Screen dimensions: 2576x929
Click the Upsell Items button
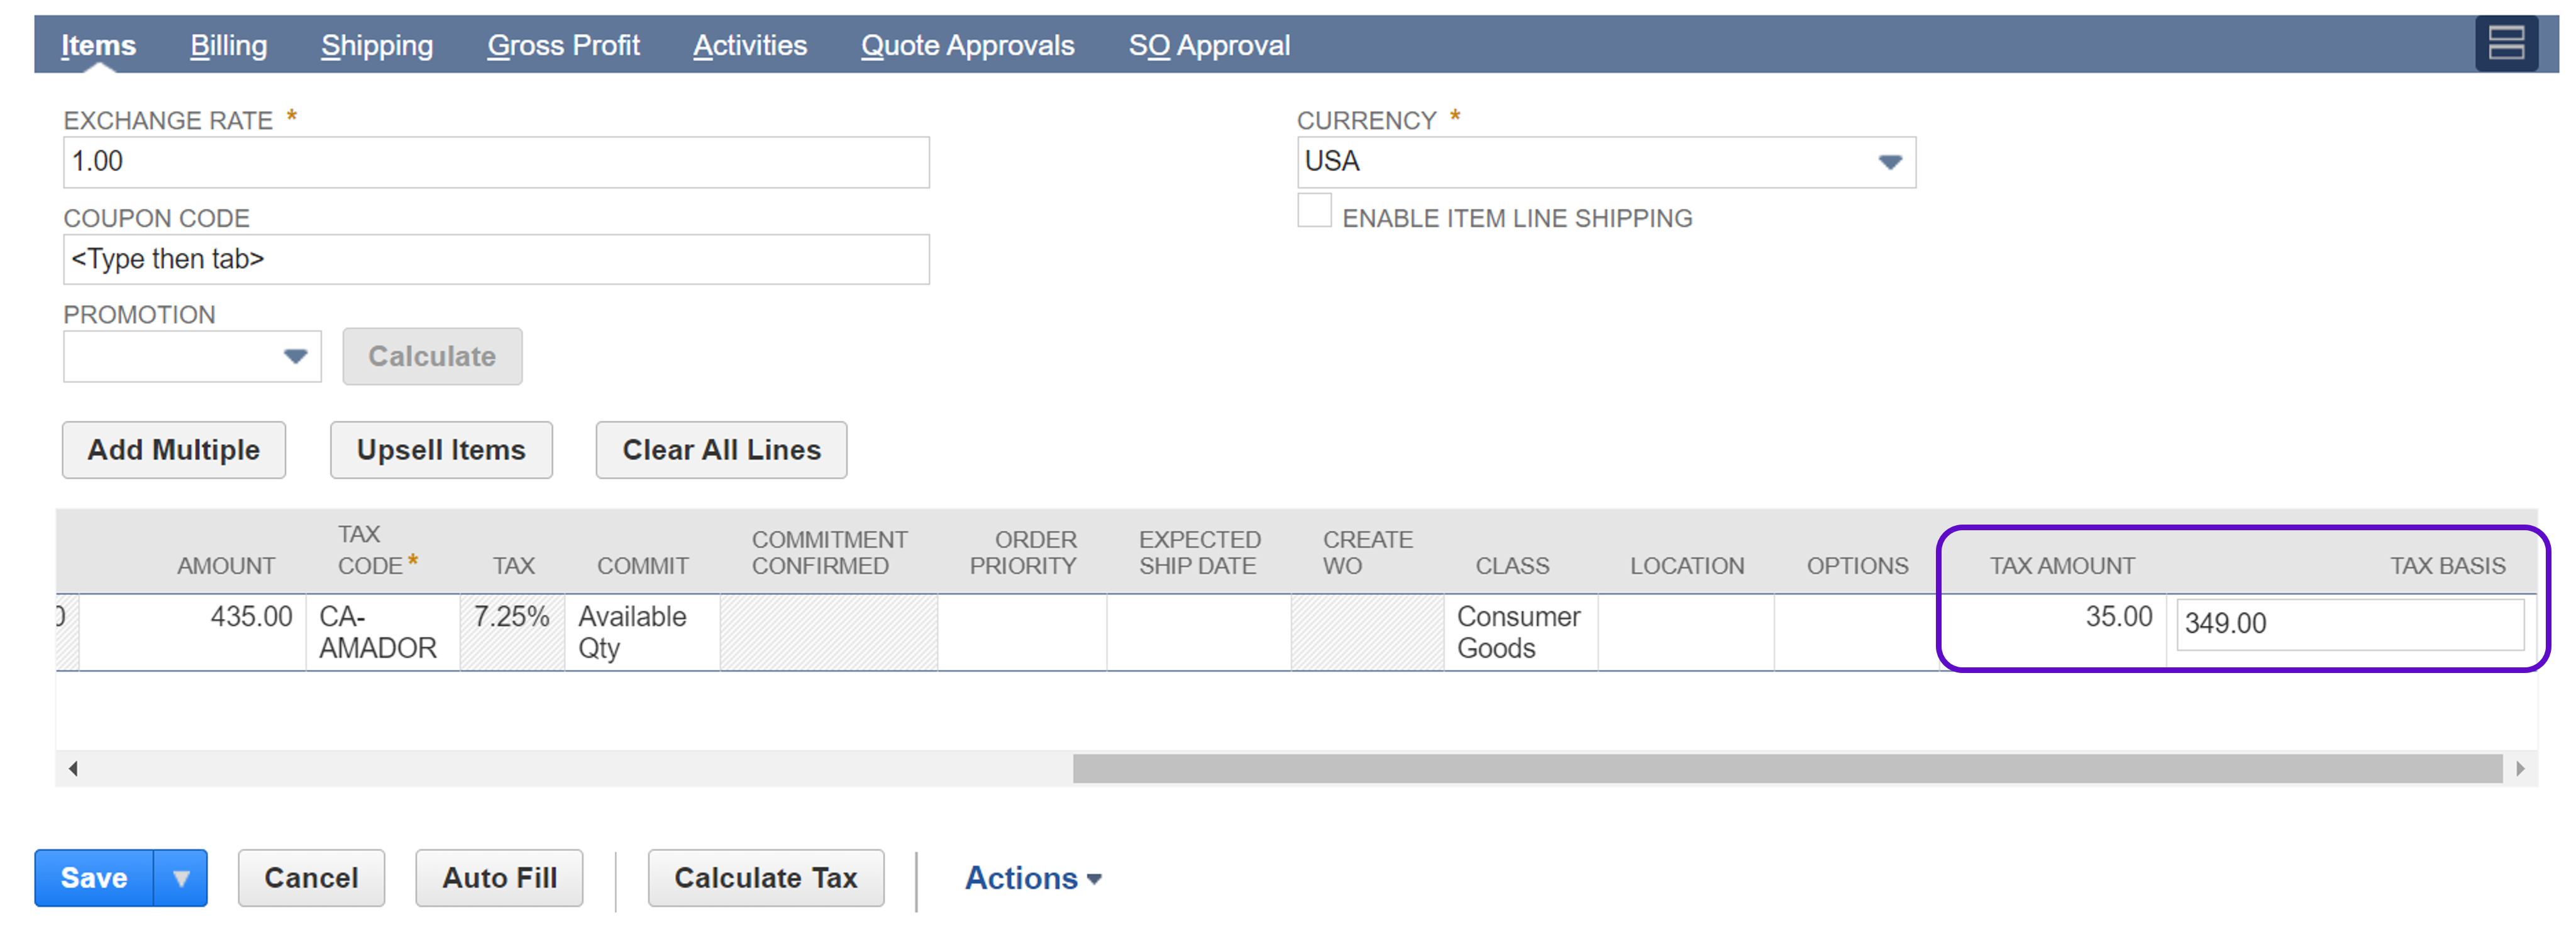[x=441, y=450]
